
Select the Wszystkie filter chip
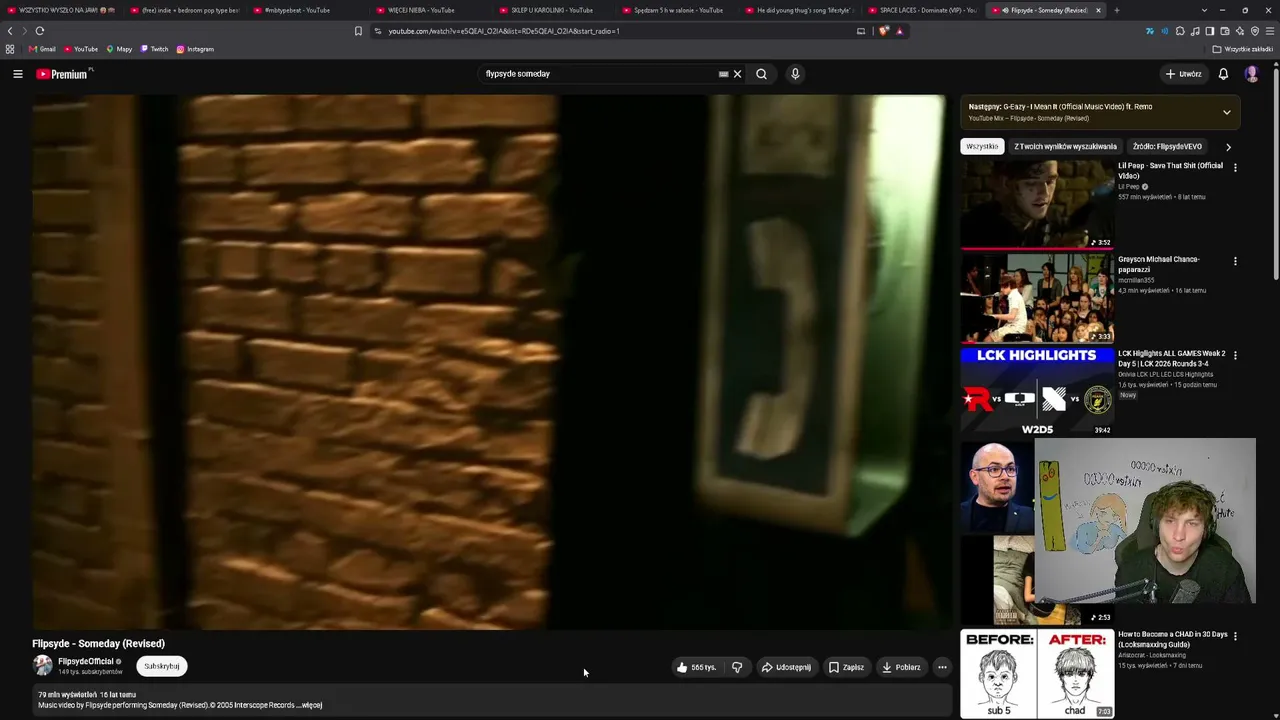[x=982, y=147]
